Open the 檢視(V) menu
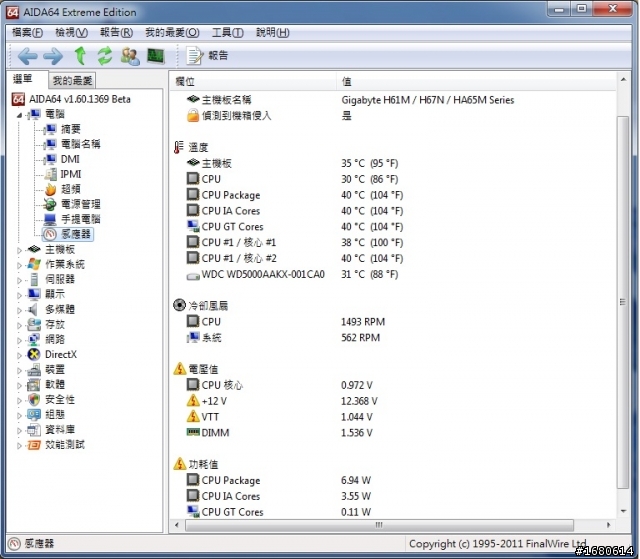The width and height of the screenshot is (640, 559). (x=71, y=32)
